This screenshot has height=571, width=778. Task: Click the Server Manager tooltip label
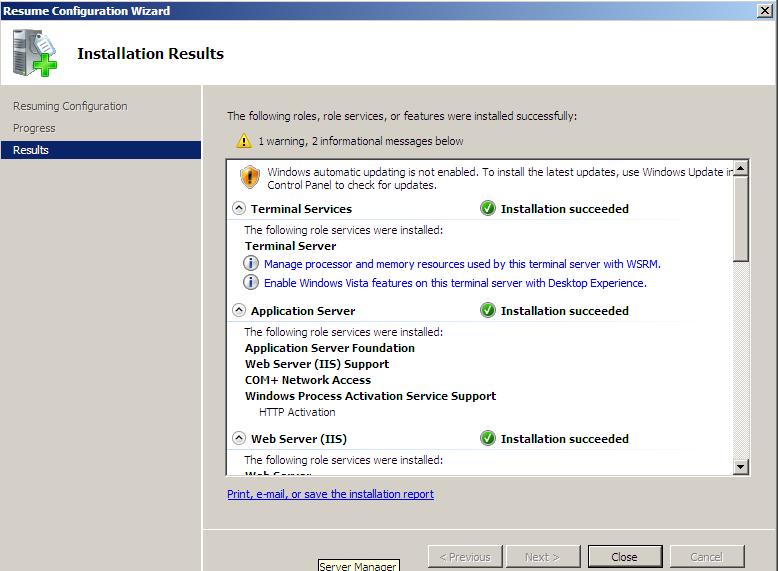(x=358, y=566)
